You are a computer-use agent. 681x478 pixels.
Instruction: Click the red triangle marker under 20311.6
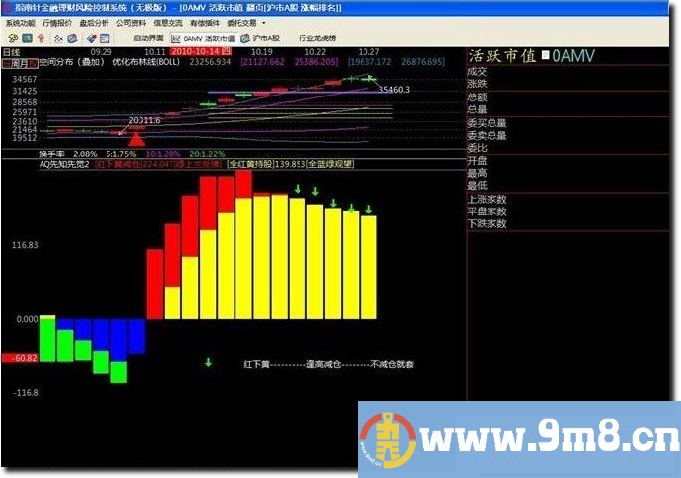pyautogui.click(x=136, y=139)
